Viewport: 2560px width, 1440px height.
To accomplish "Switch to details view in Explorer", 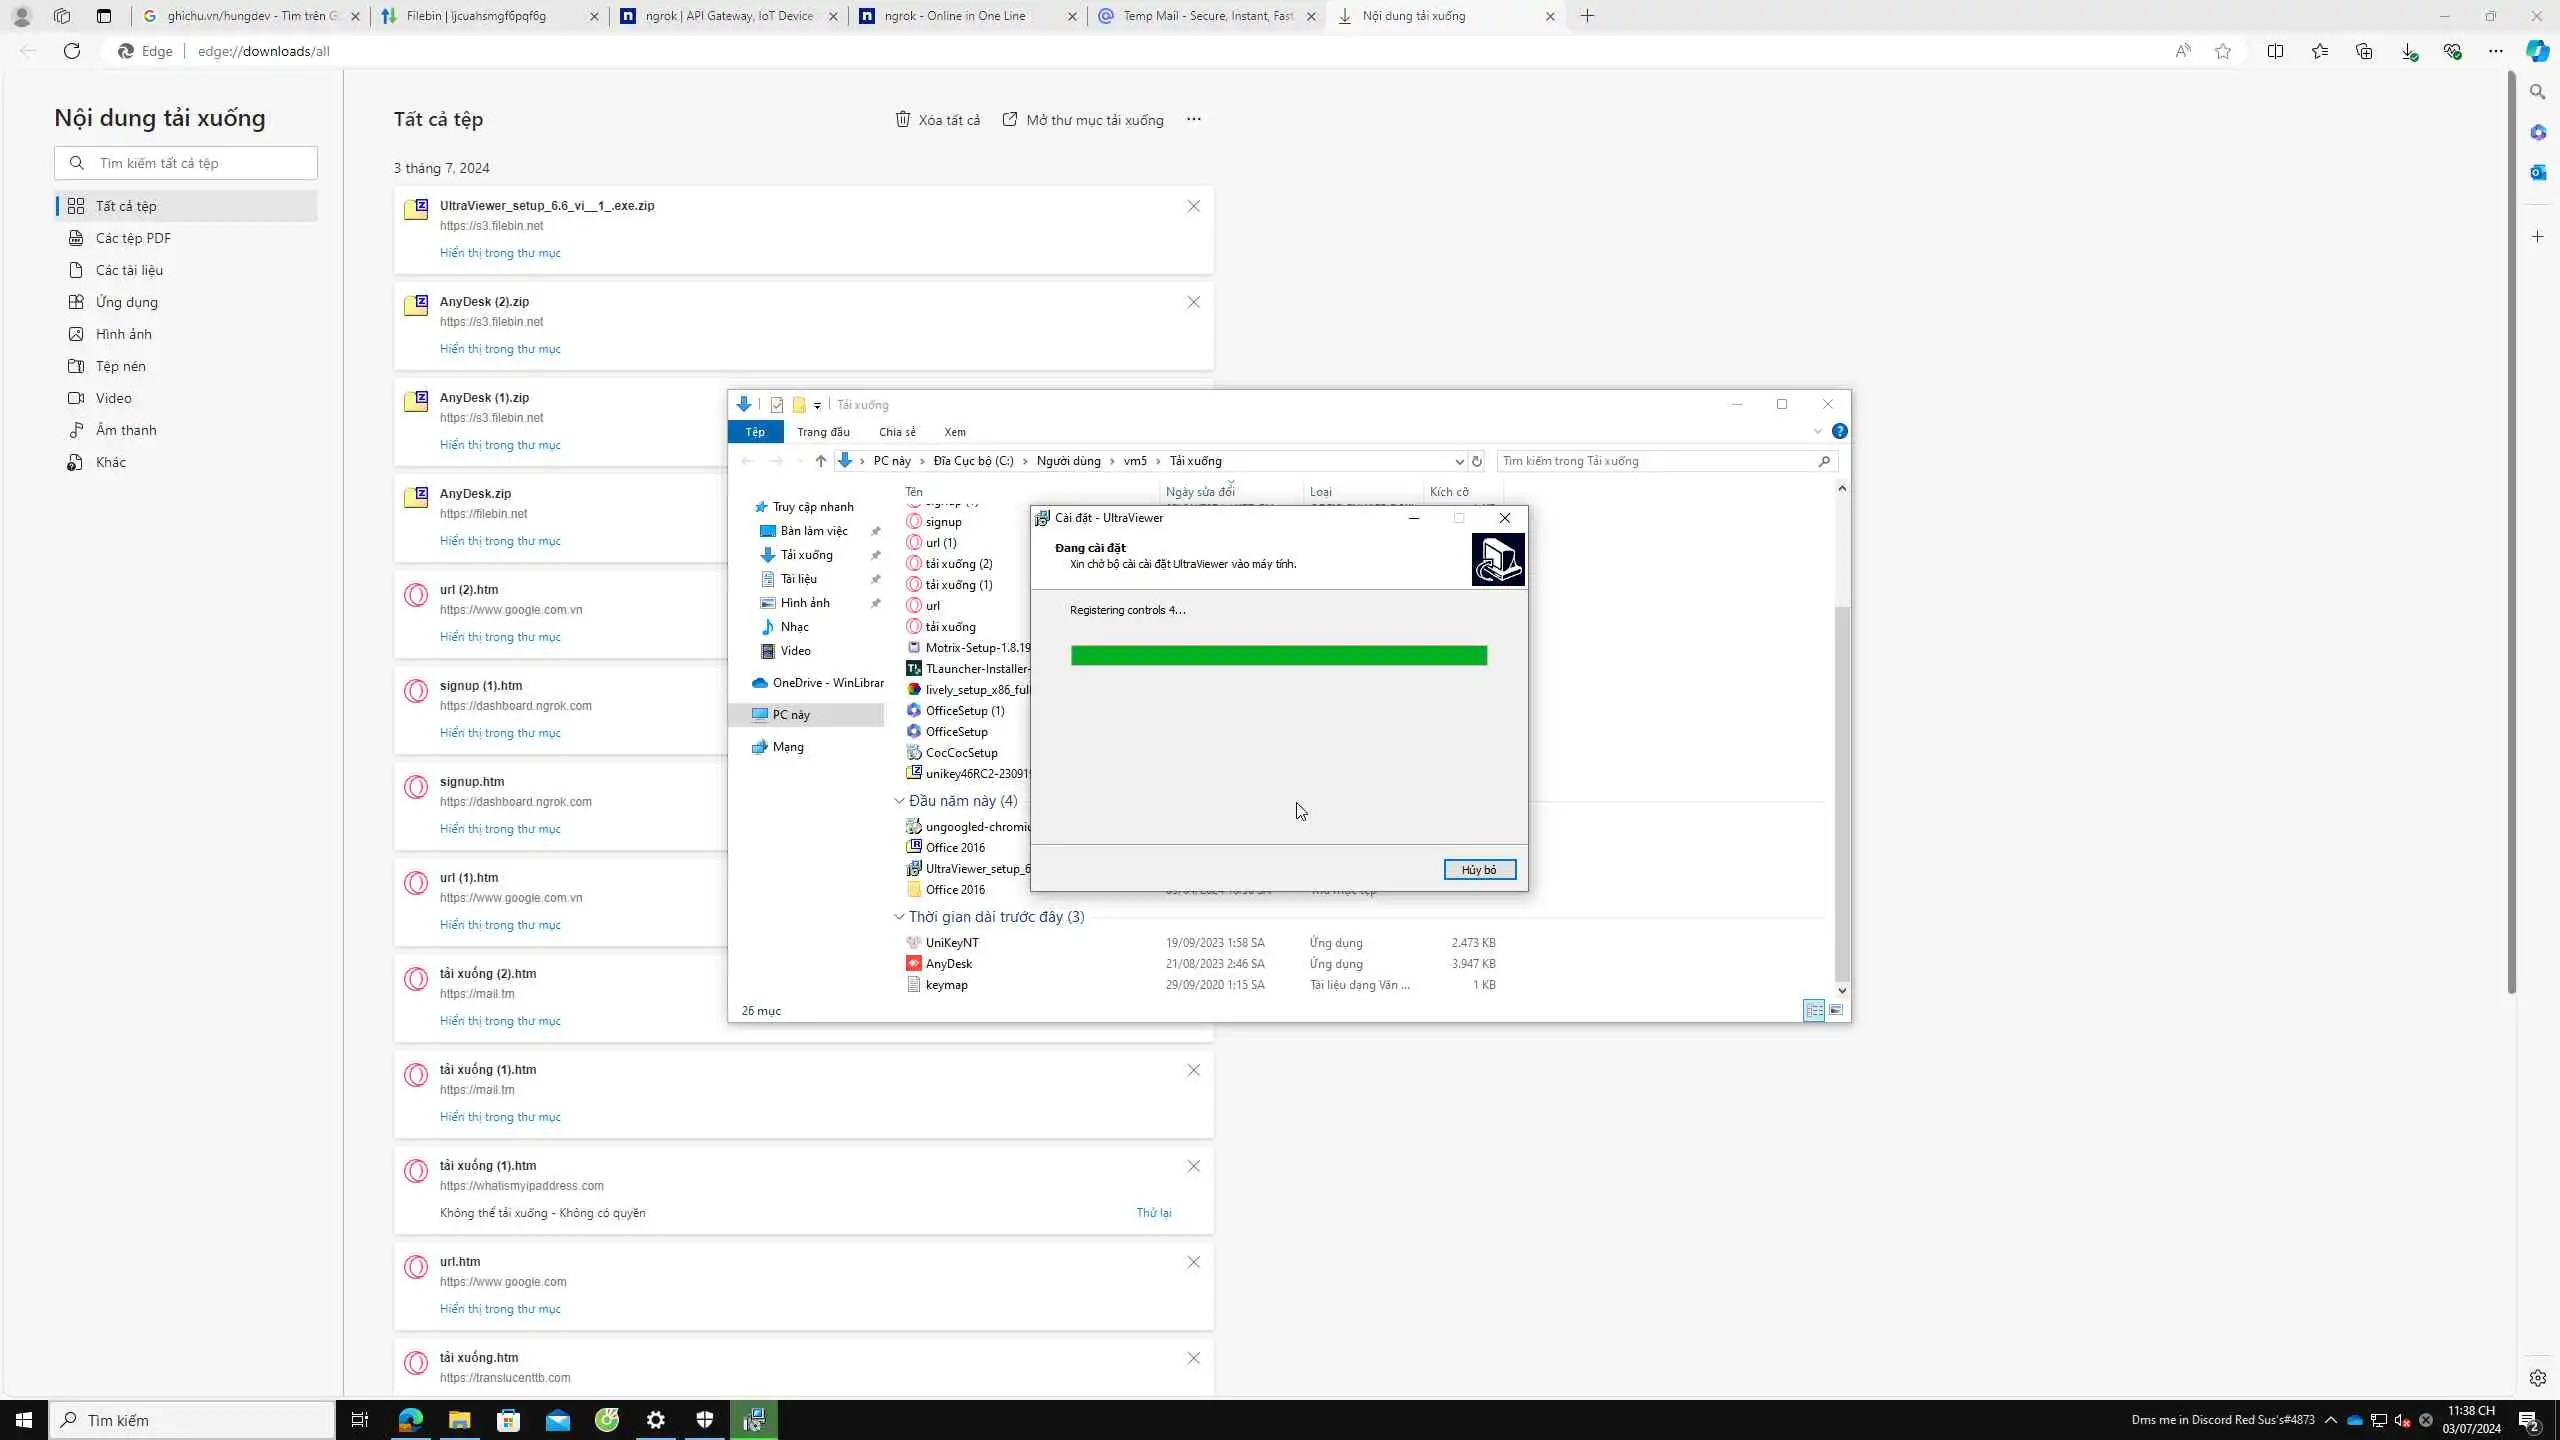I will [x=1813, y=1010].
